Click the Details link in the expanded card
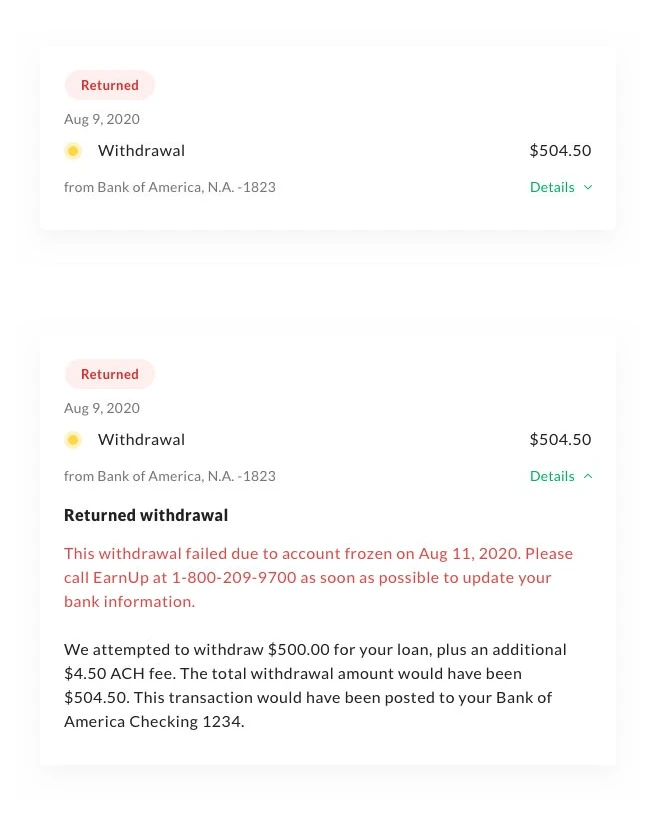Viewport: 668px width, 829px height. [x=552, y=476]
